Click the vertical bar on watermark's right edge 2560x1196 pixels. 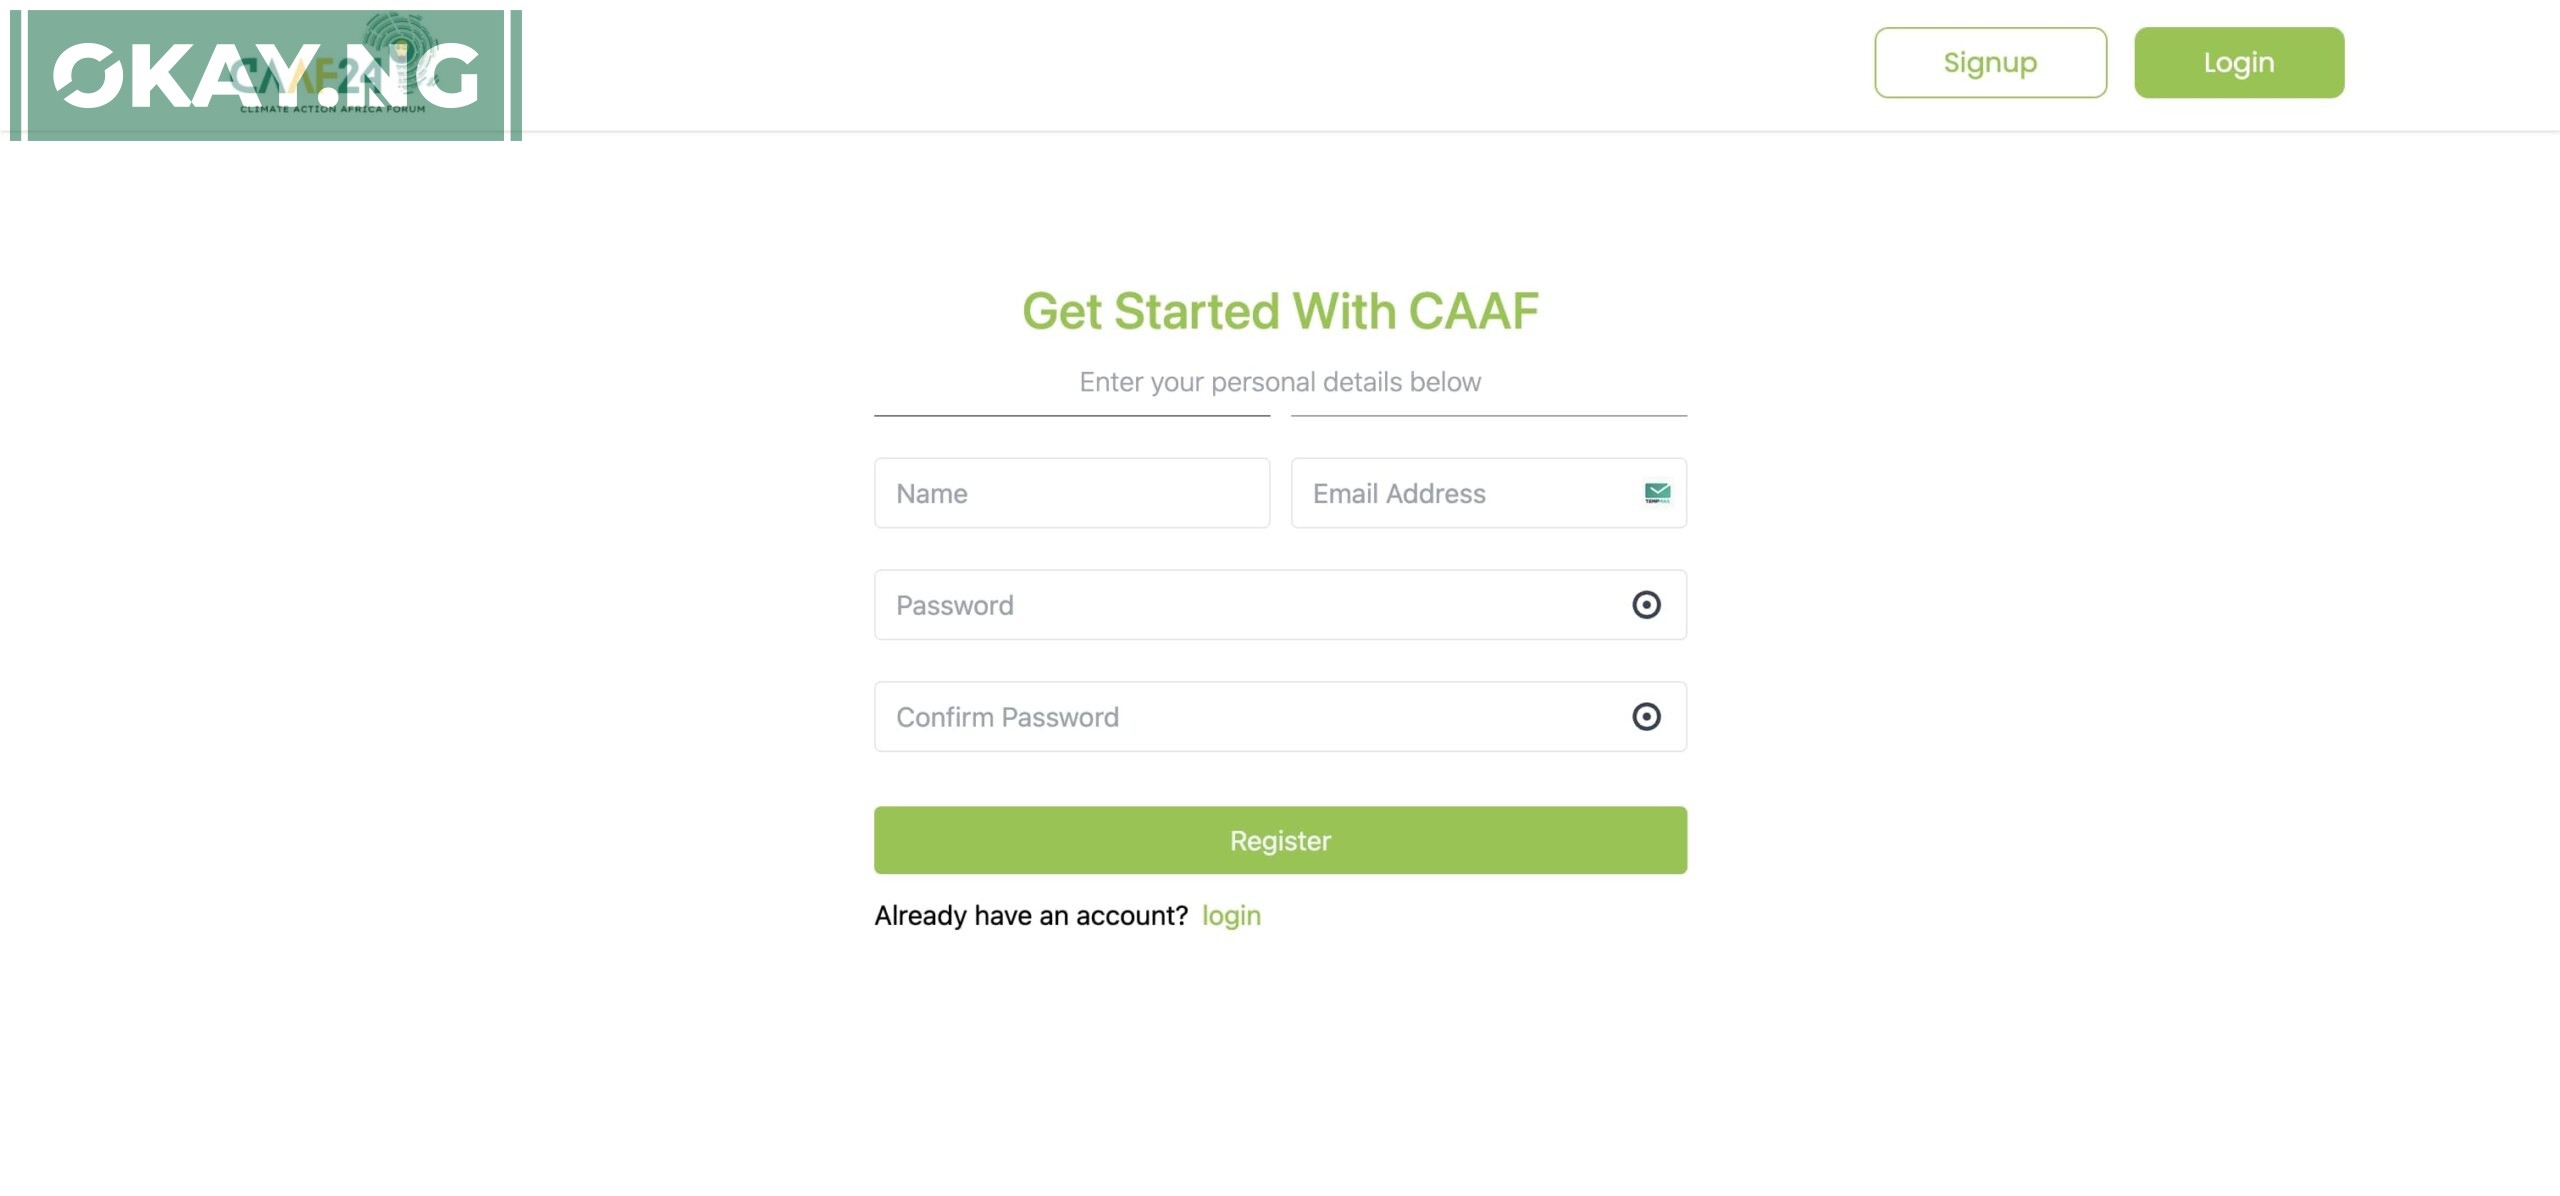516,75
